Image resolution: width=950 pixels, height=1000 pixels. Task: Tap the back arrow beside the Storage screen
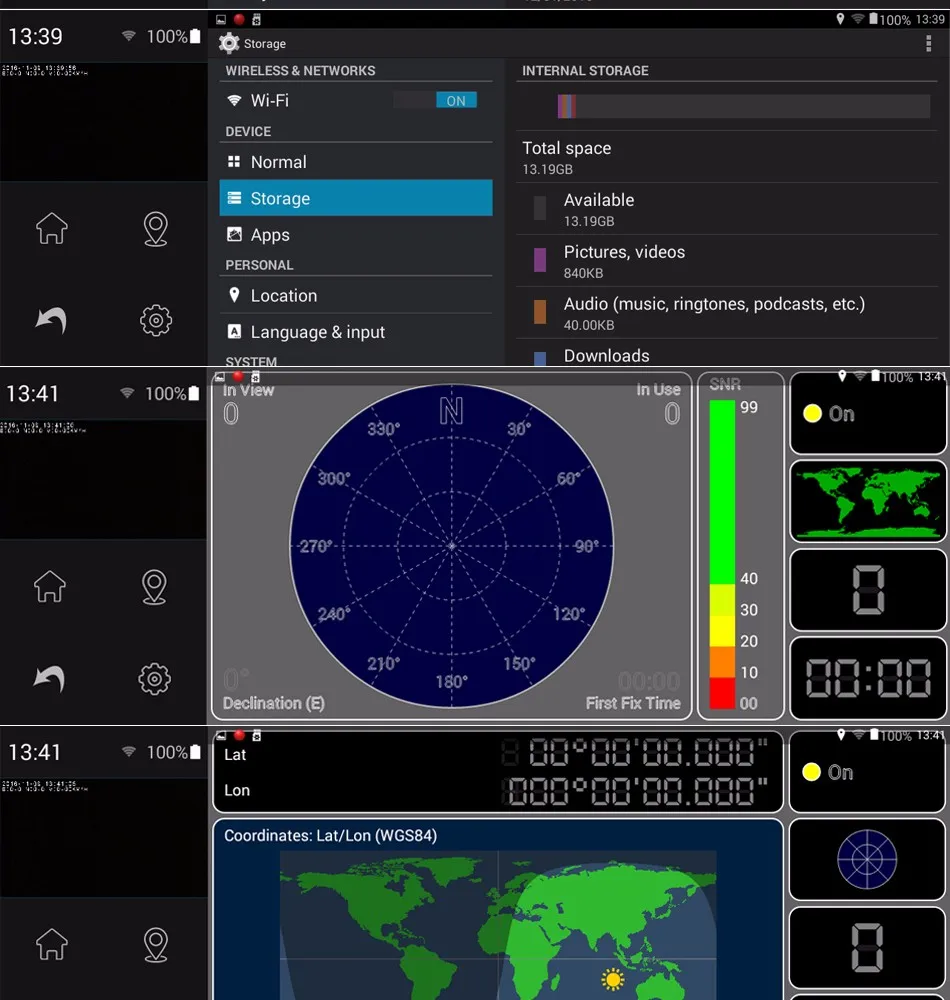point(51,320)
